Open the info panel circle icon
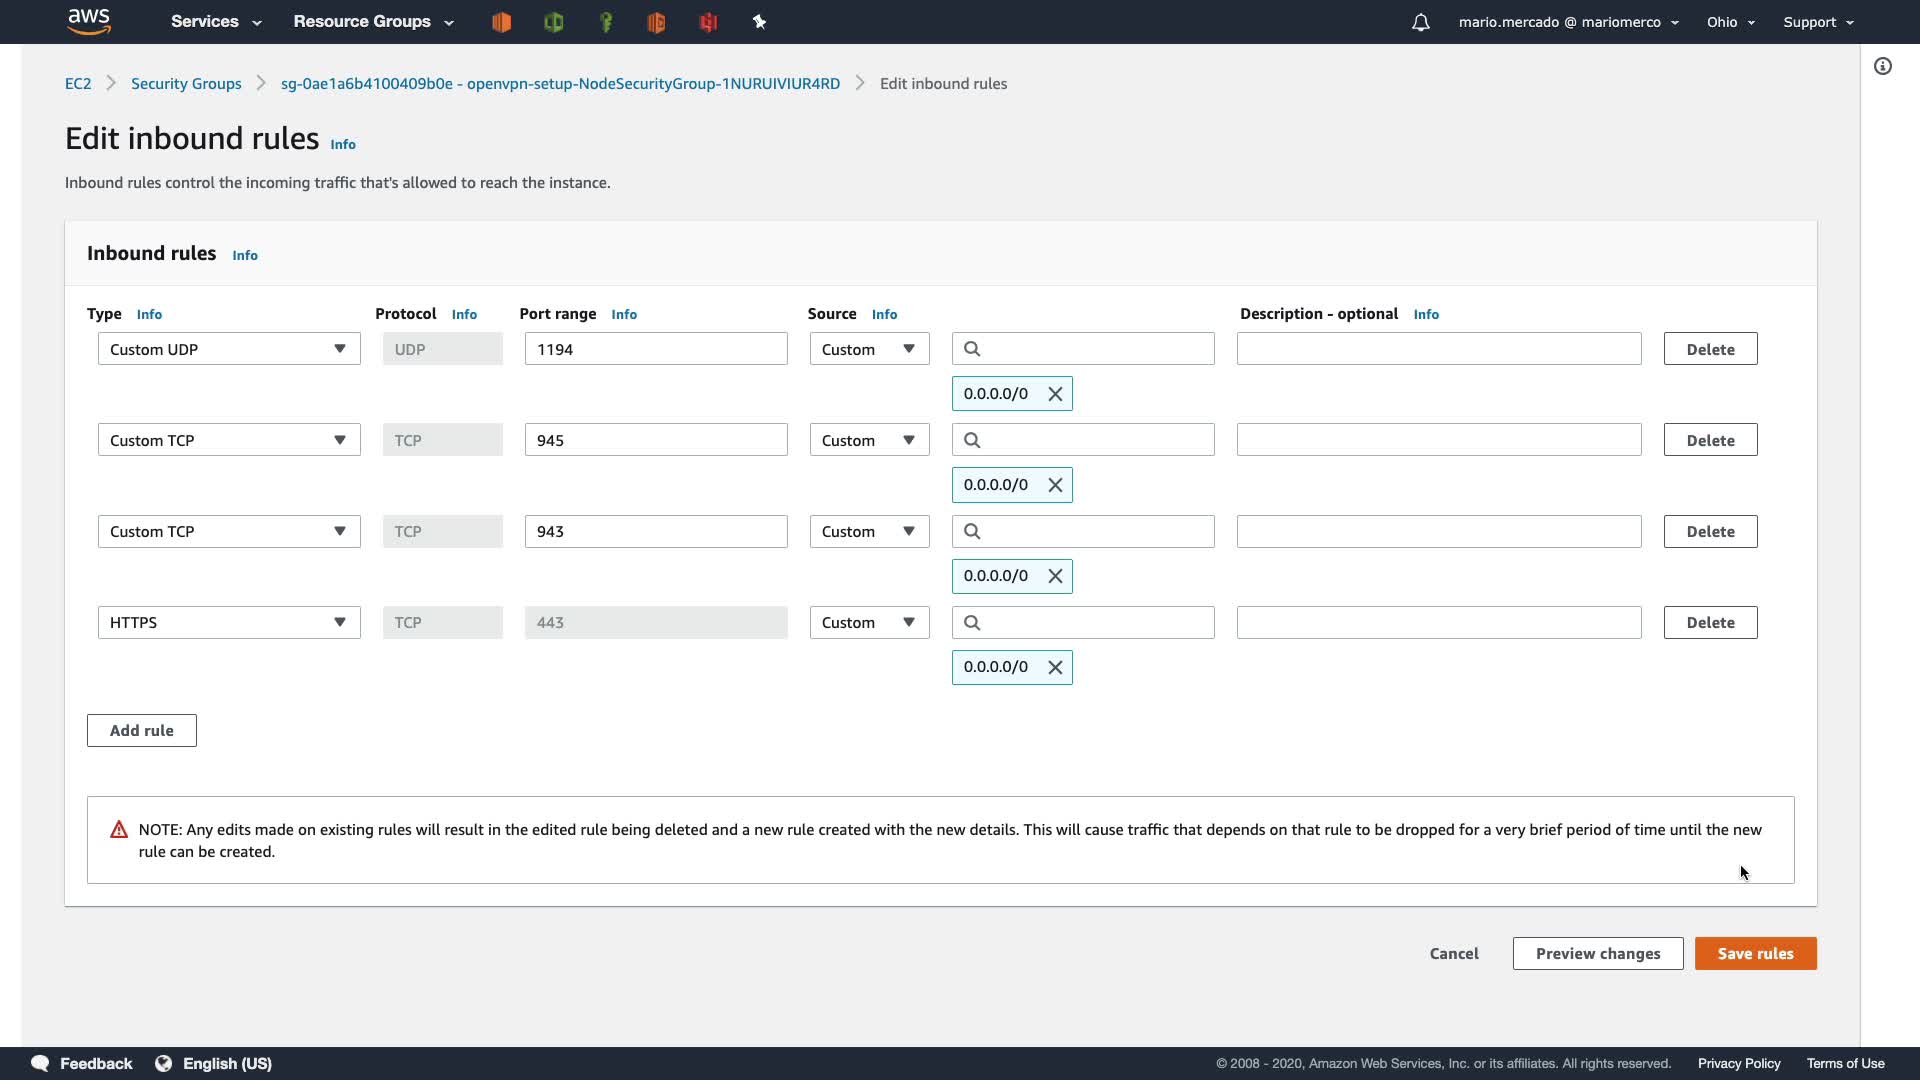 coord(1882,66)
